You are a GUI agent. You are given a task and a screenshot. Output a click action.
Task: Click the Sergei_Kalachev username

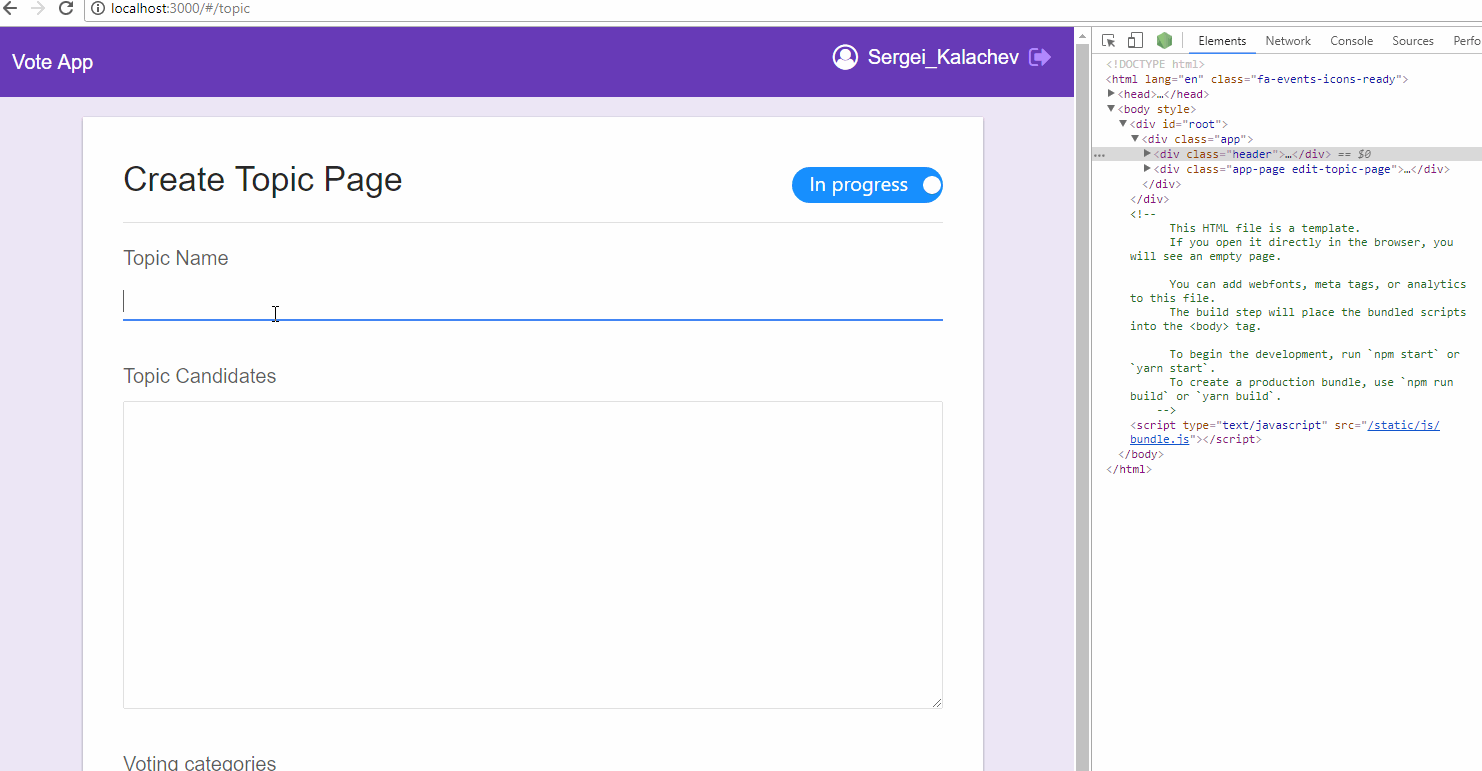coord(943,58)
